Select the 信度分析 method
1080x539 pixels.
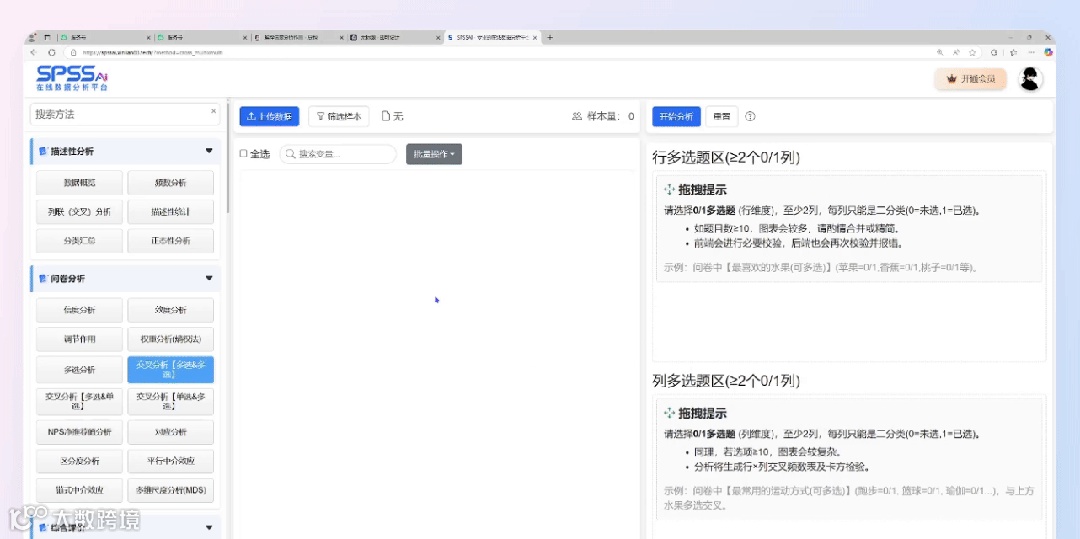tap(79, 310)
